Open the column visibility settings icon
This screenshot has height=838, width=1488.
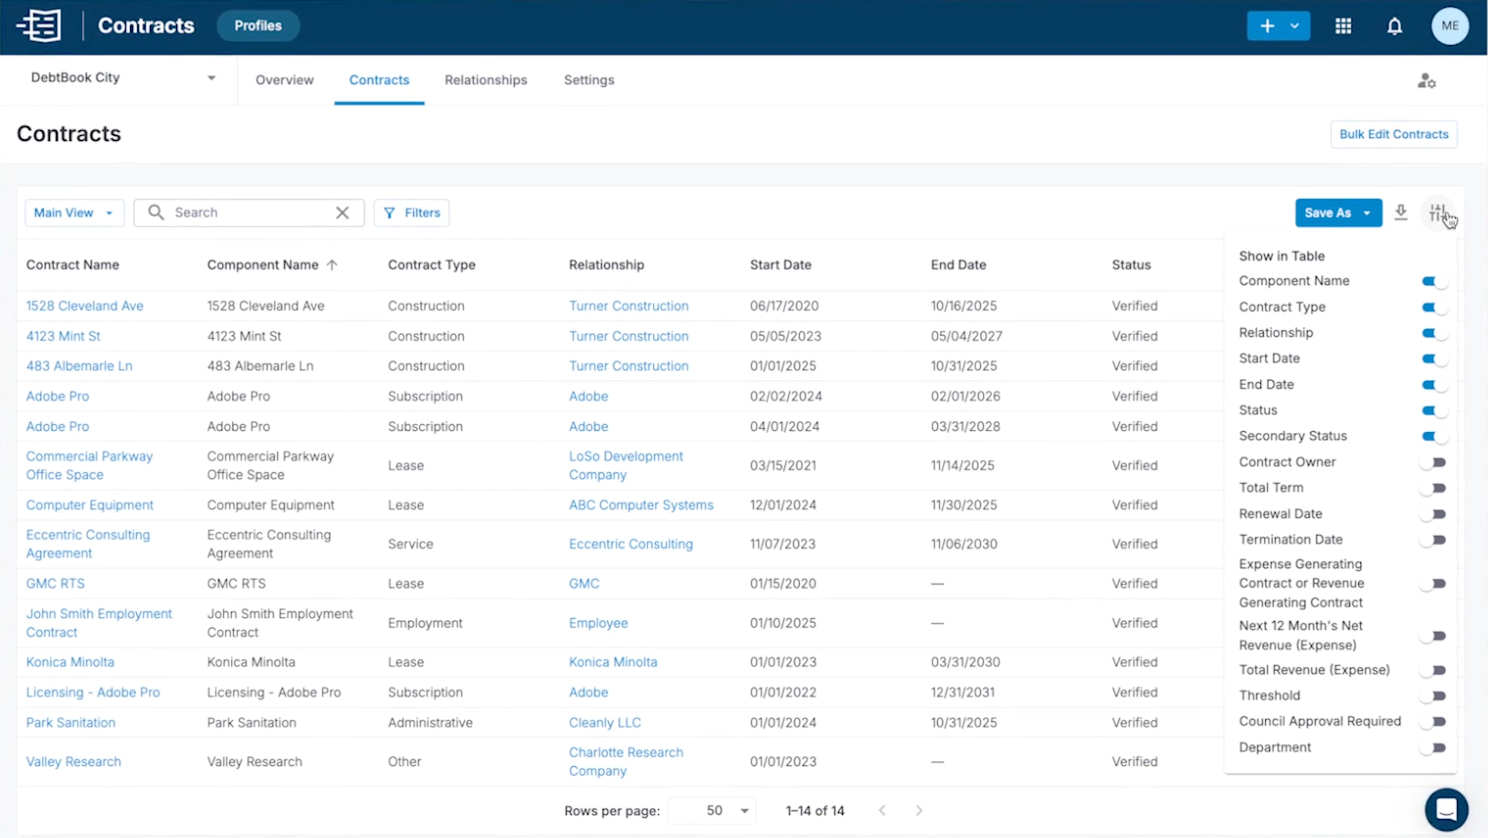point(1438,212)
